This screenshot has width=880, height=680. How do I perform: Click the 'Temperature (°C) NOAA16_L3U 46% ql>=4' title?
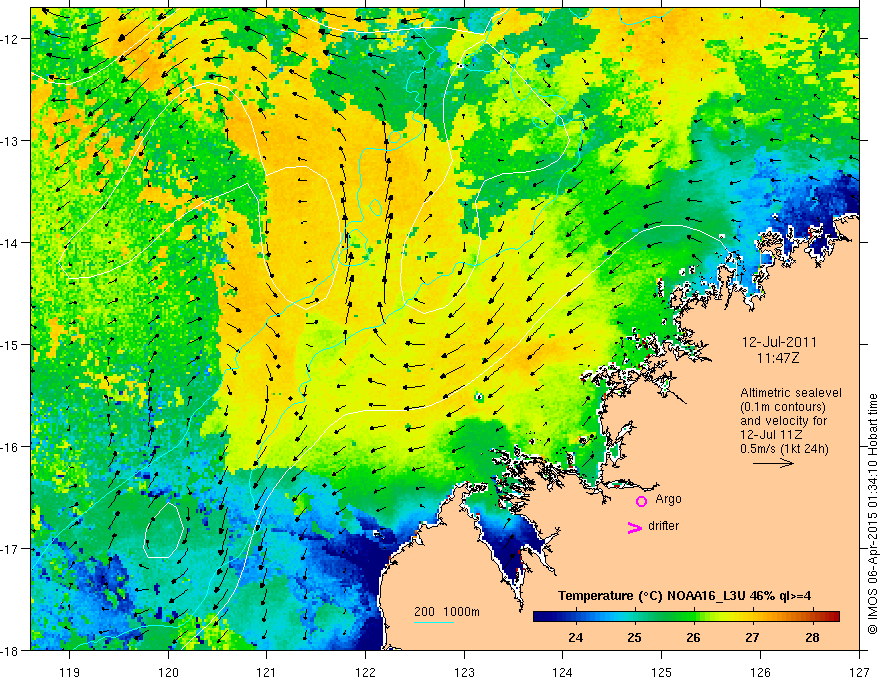click(684, 596)
